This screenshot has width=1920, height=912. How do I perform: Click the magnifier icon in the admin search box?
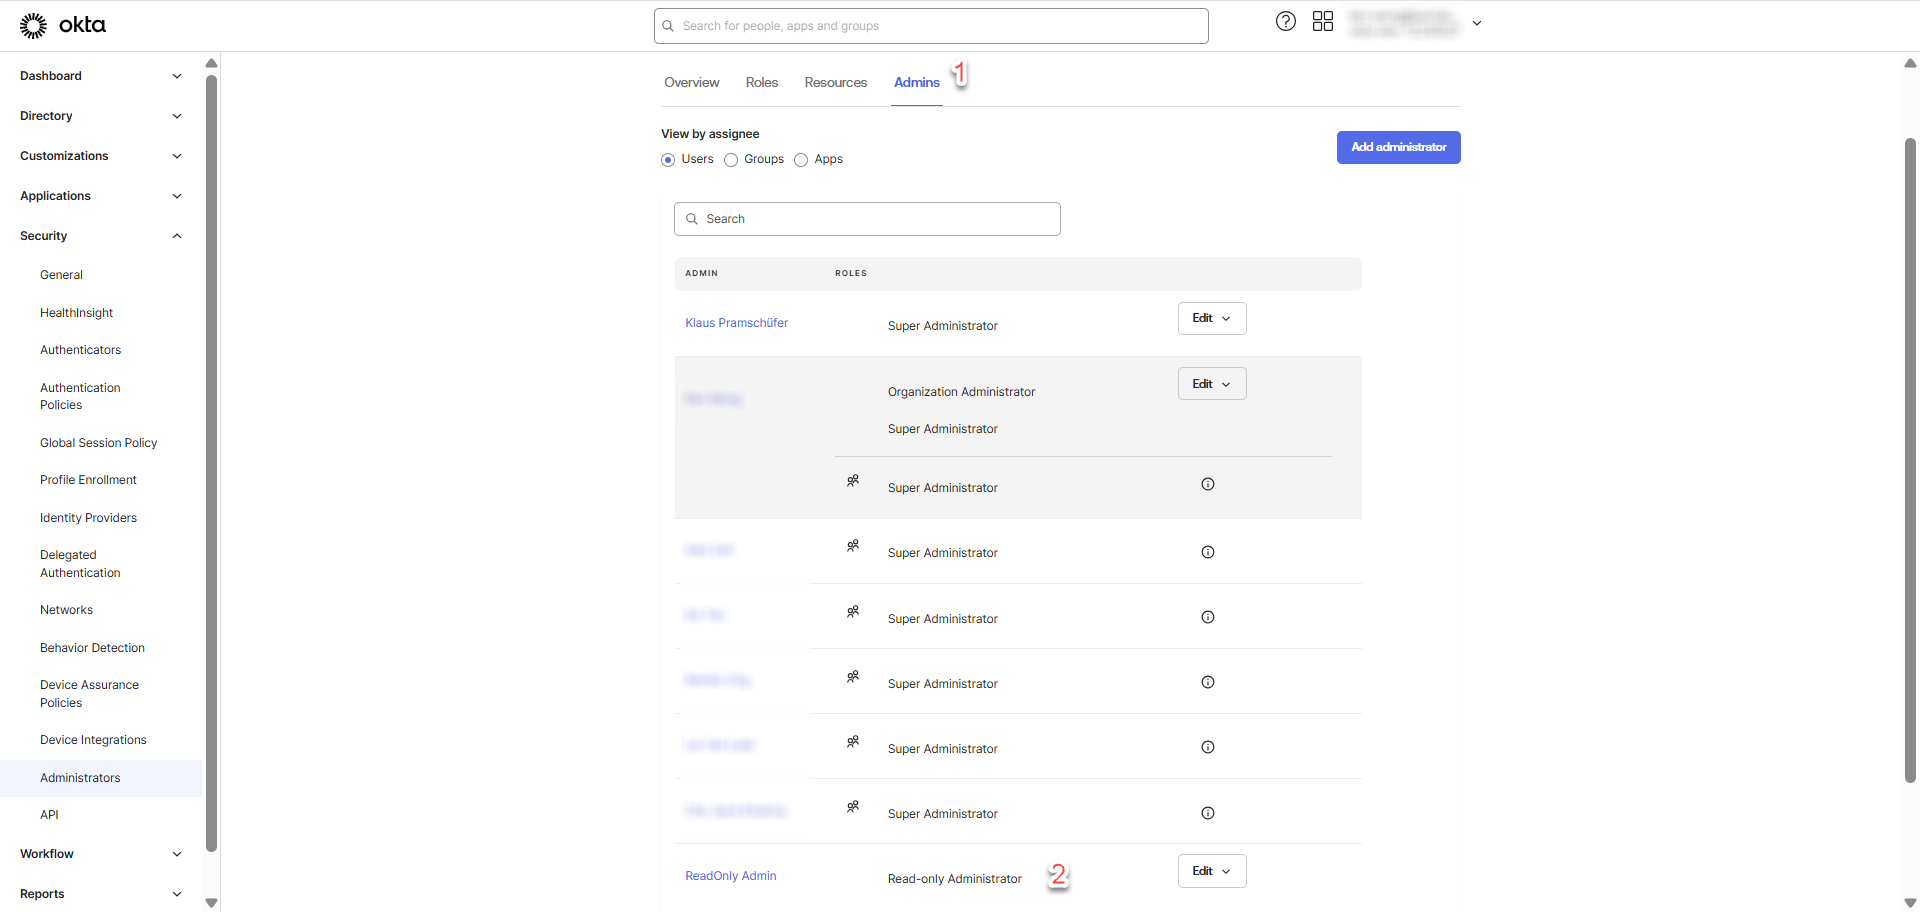[691, 219]
